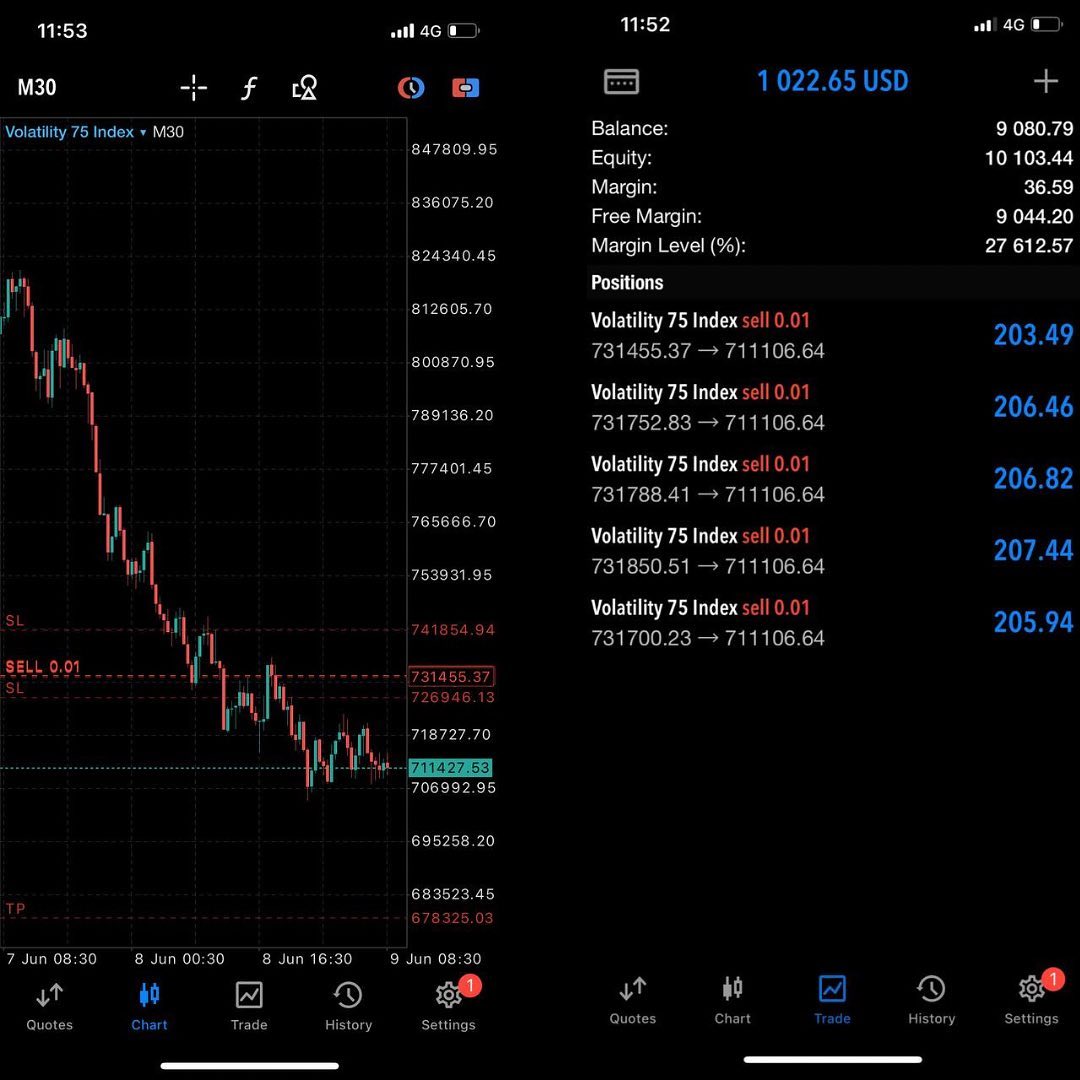This screenshot has height=1080, width=1080.
Task: Go to History tab on chart screen
Action: pyautogui.click(x=349, y=1006)
